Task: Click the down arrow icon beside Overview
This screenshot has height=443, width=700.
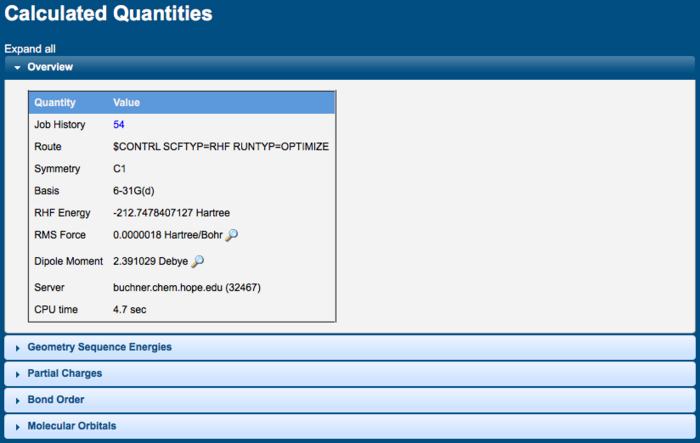Action: coord(17,67)
